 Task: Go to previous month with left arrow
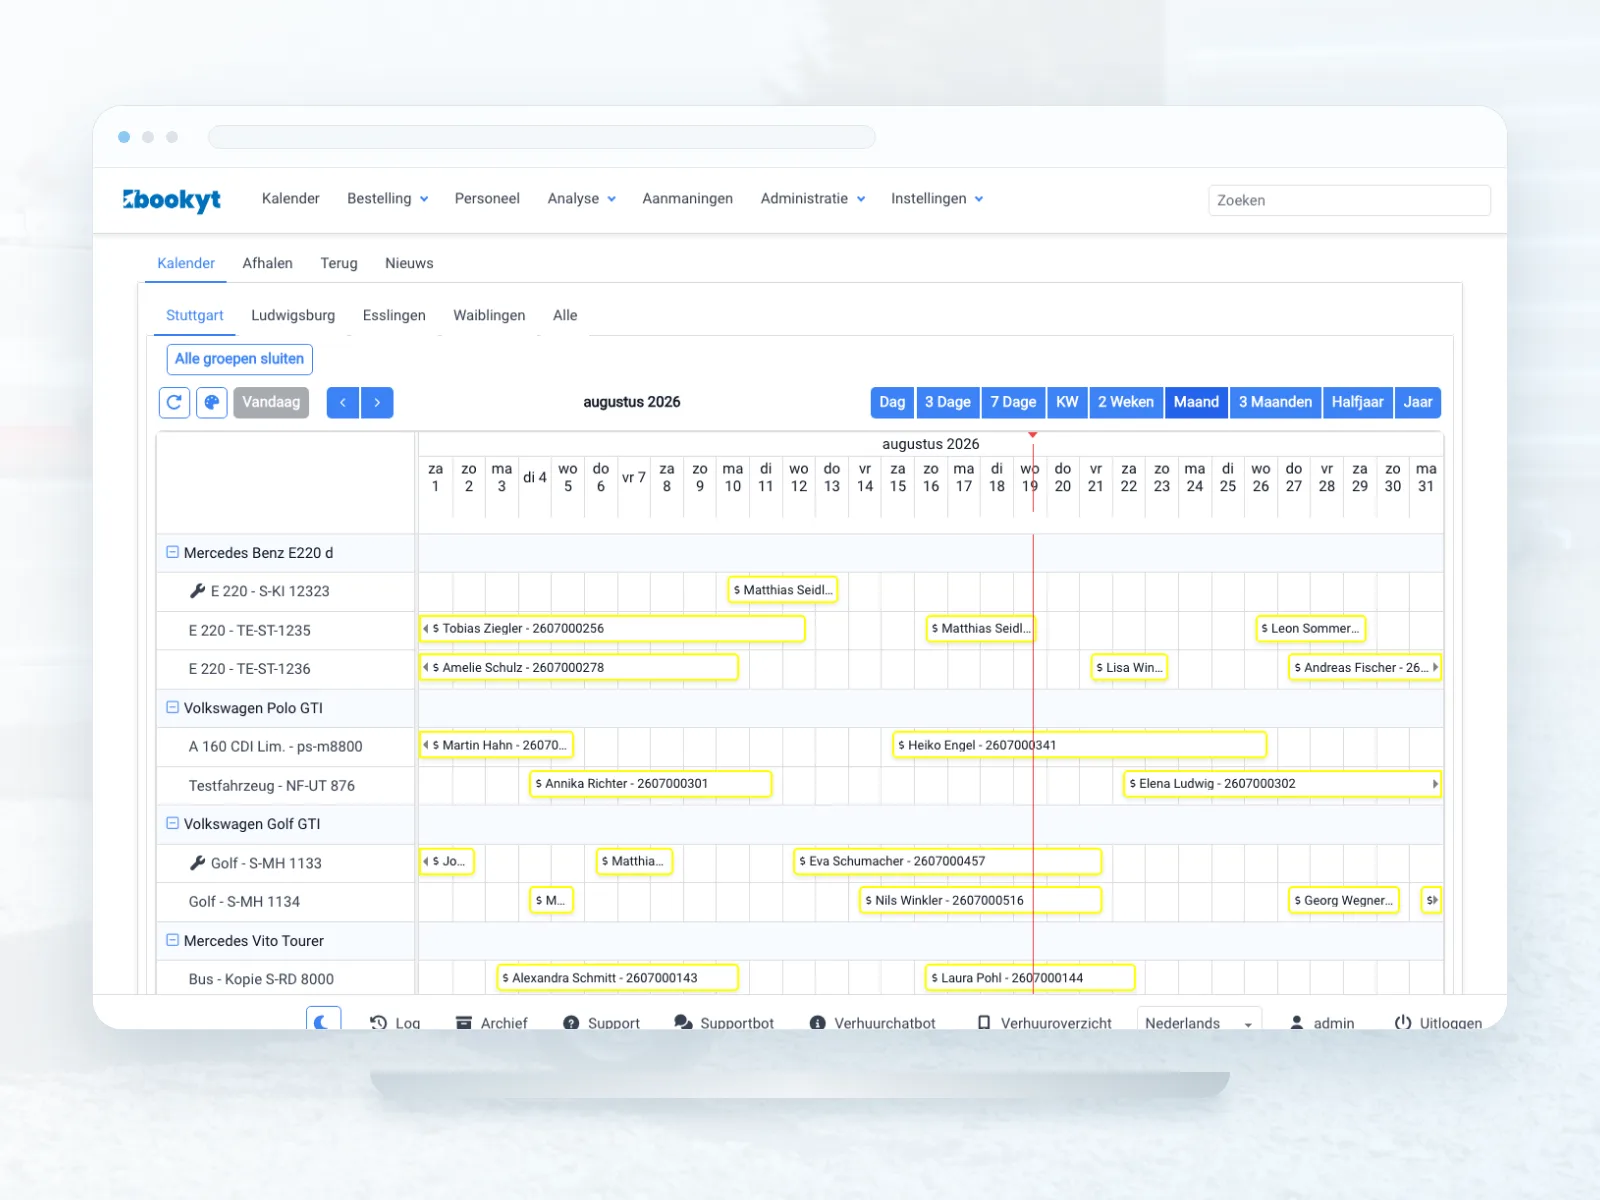343,402
